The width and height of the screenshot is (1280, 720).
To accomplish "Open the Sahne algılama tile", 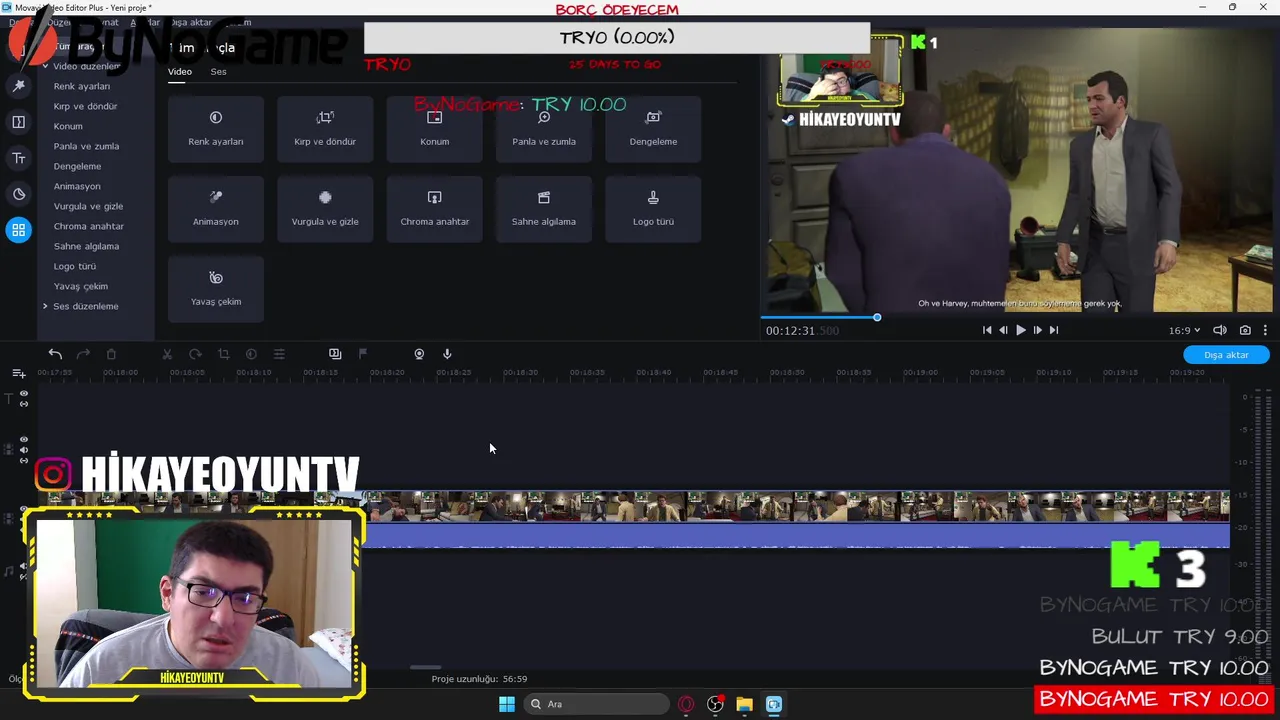I will (544, 209).
